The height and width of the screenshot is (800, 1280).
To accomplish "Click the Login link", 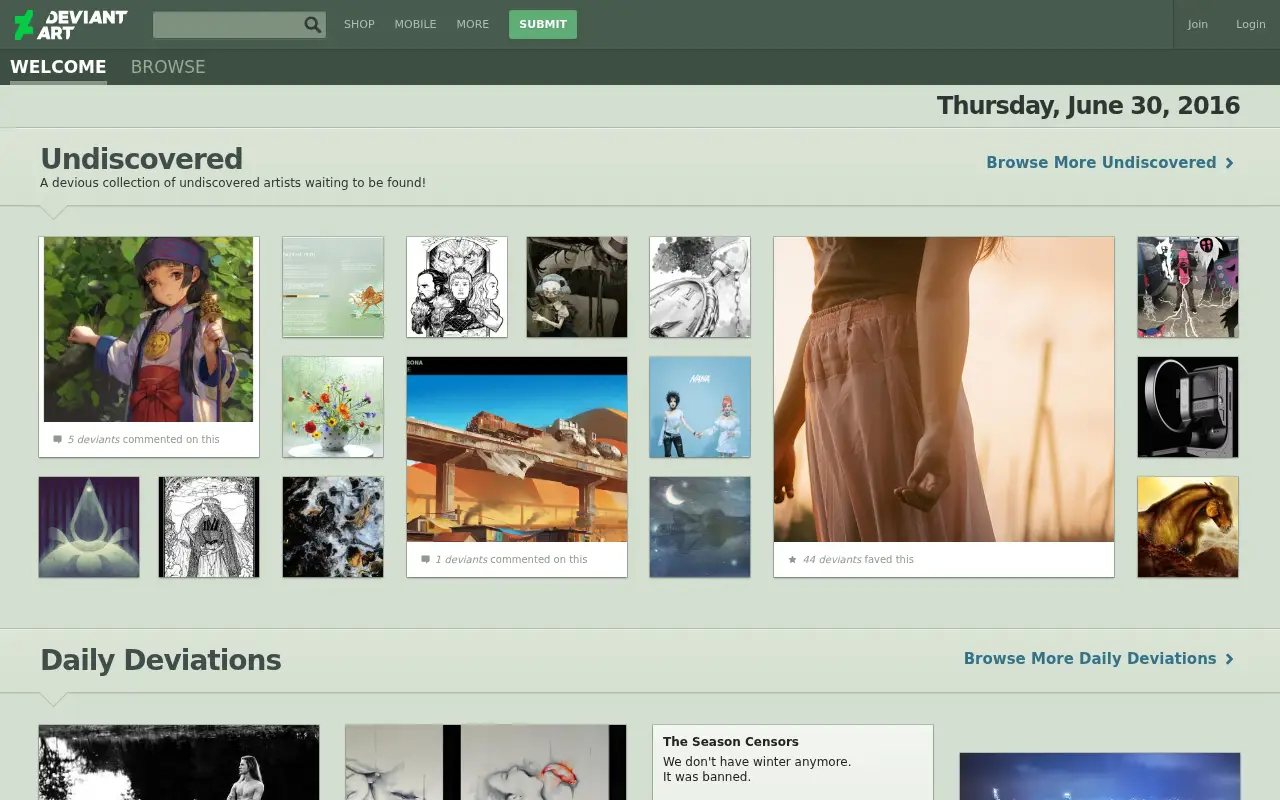I will [x=1251, y=24].
